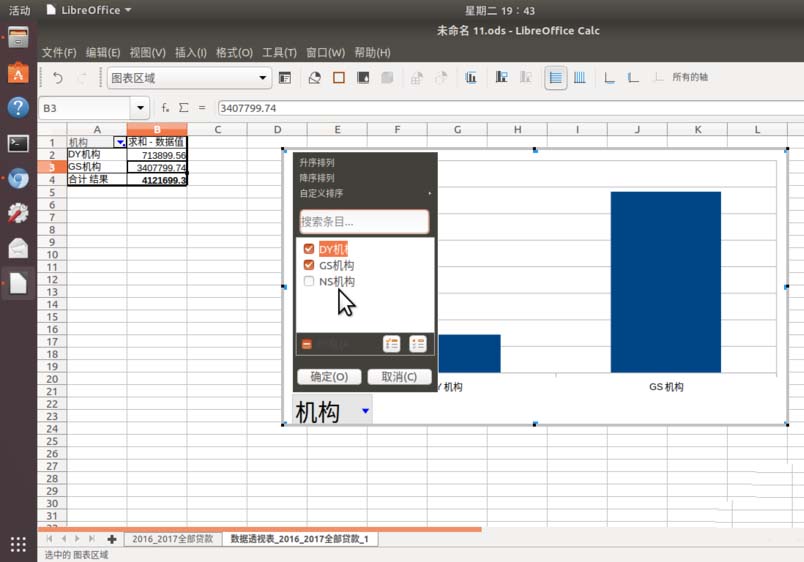Screen dimensions: 804x562
Task: Click the legend on/off toolbar icon
Action: coord(502,78)
